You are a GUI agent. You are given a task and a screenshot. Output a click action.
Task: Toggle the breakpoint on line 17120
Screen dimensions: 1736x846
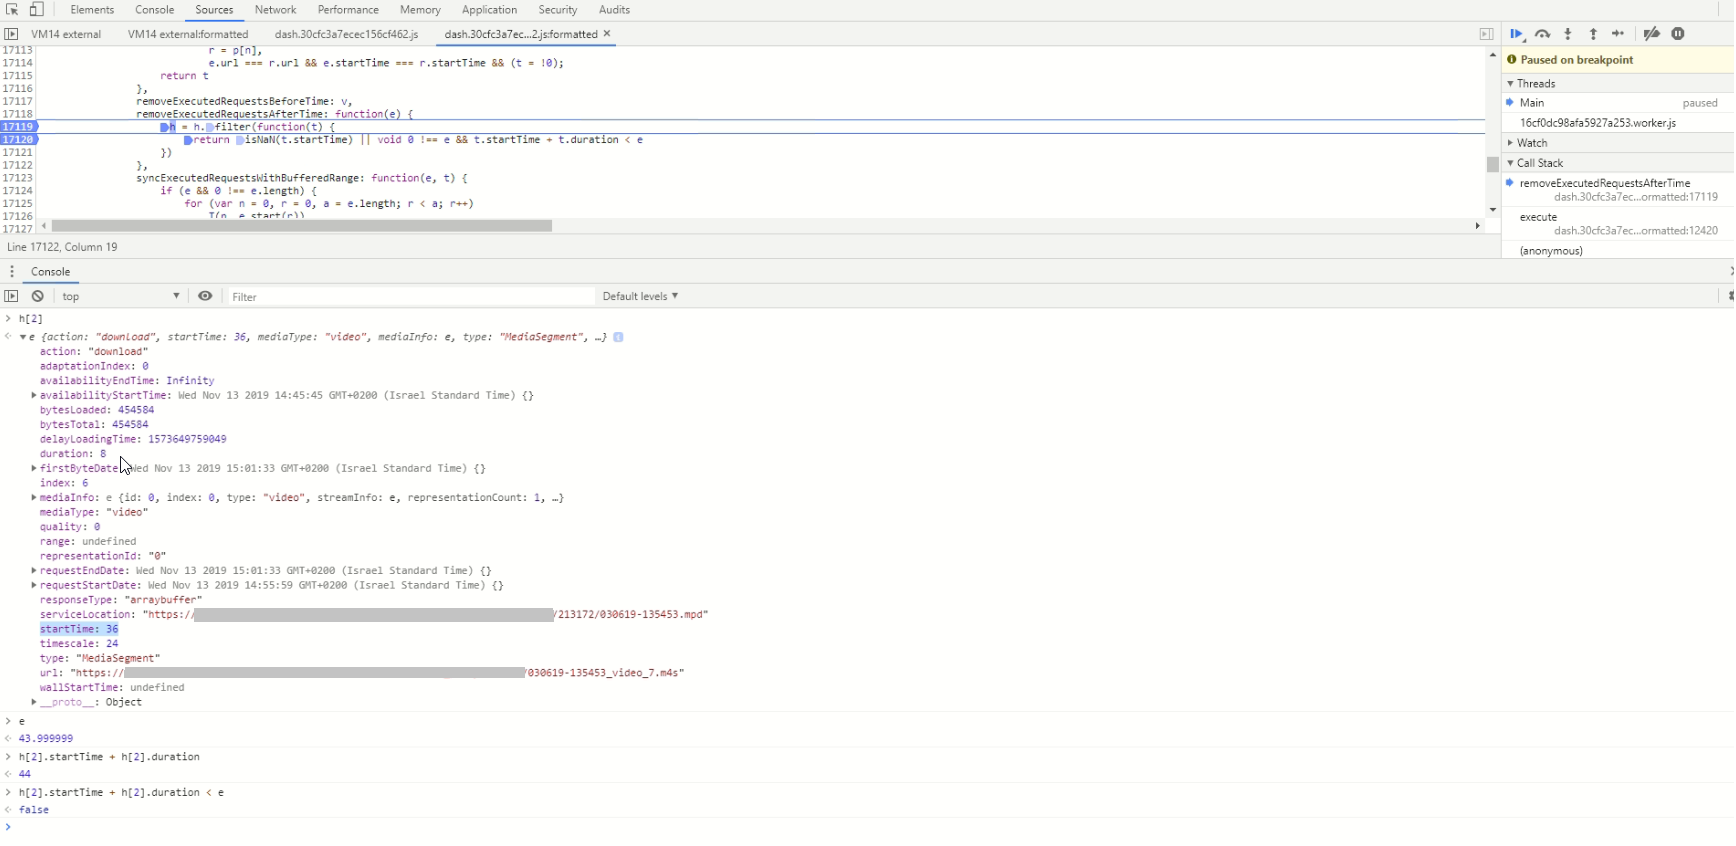pyautogui.click(x=18, y=140)
